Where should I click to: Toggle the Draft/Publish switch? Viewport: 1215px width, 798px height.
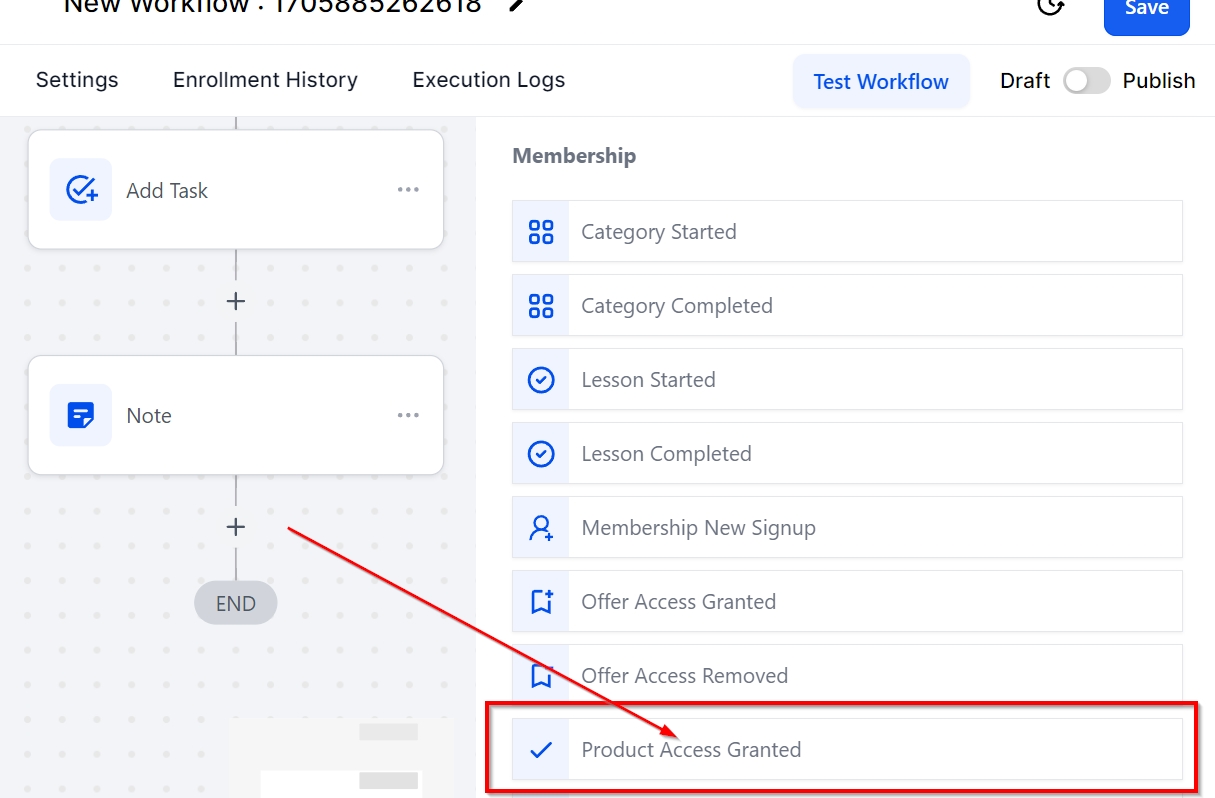1086,81
